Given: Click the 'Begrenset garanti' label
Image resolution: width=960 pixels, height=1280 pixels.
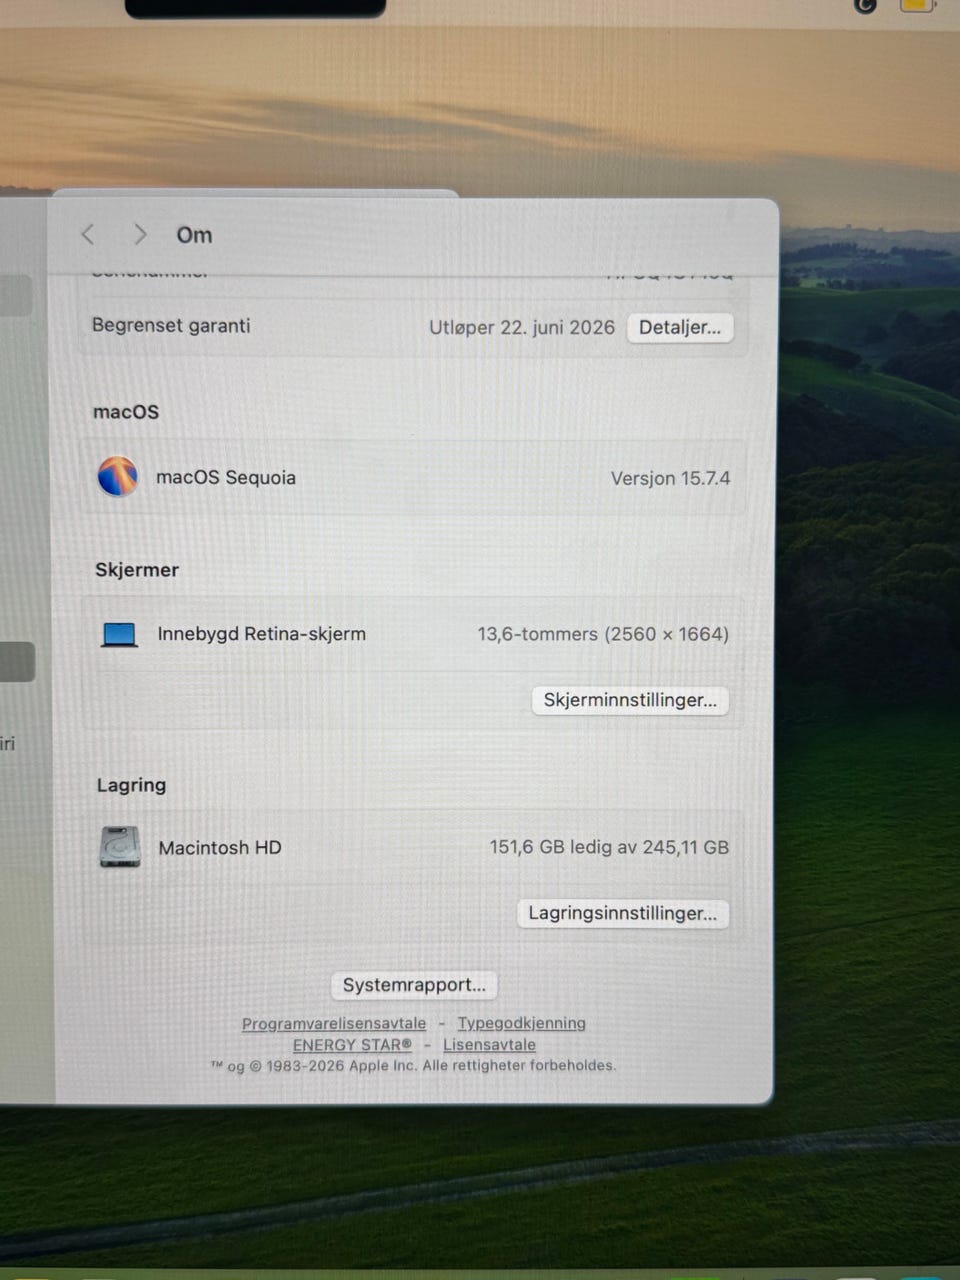Looking at the screenshot, I should tap(171, 325).
